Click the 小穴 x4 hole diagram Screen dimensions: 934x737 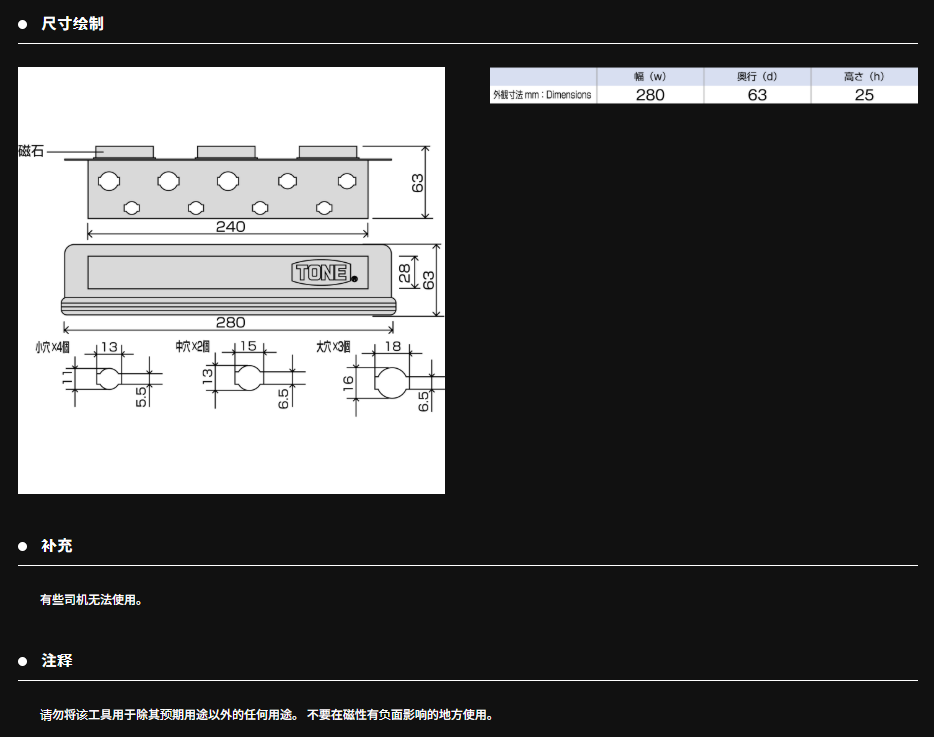pos(108,377)
